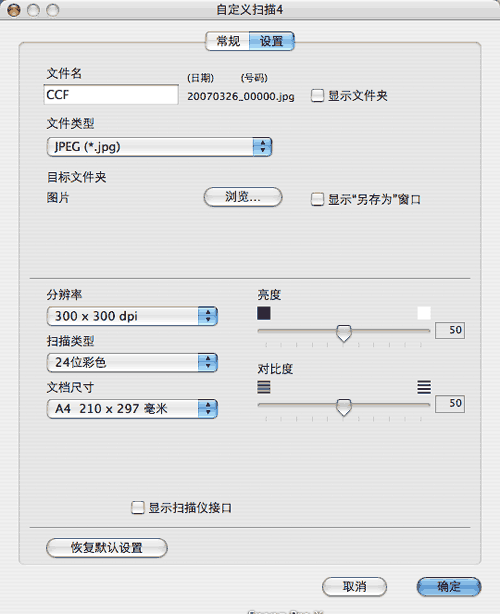500x614 pixels.
Task: Click the white brightness square icon
Action: point(424,313)
